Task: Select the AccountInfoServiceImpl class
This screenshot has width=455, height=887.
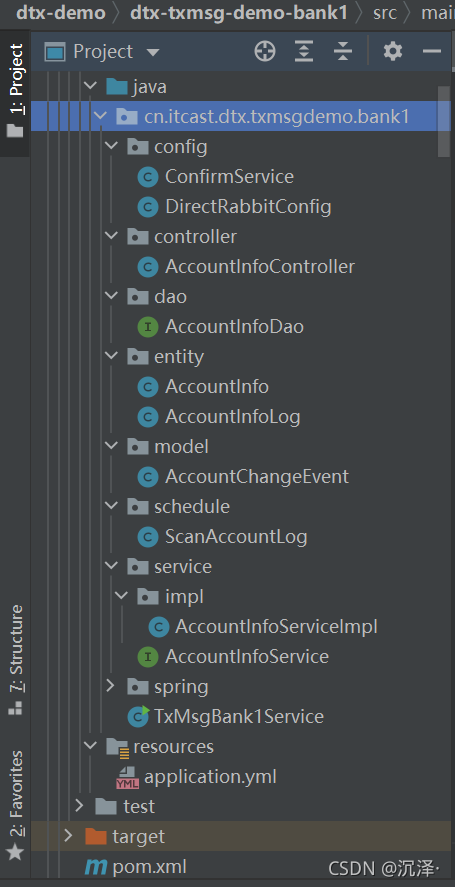Action: (276, 626)
